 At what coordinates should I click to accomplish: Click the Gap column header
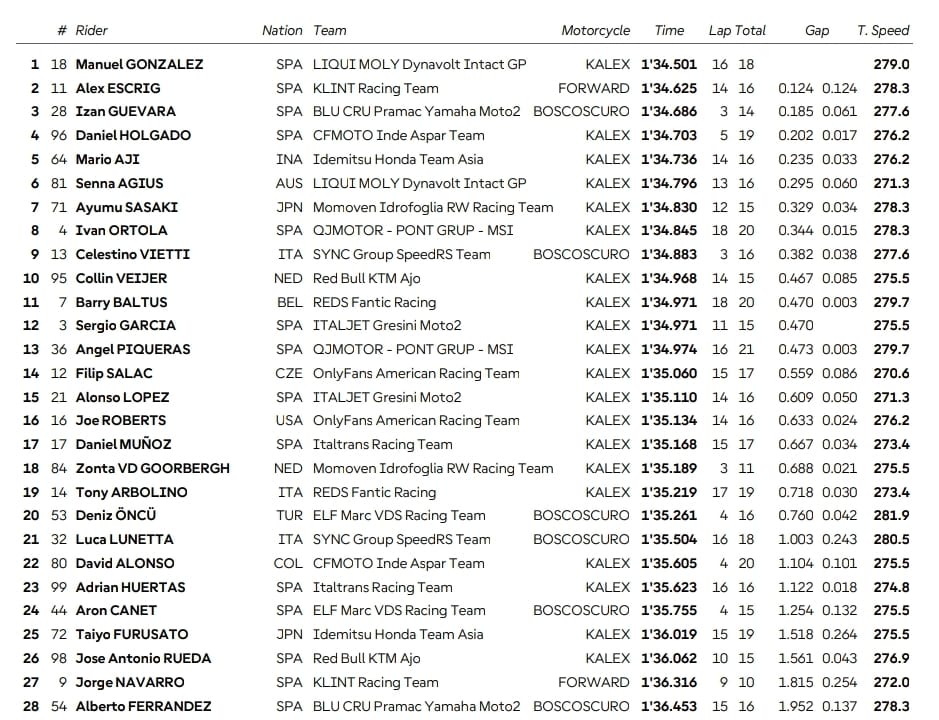(x=816, y=30)
